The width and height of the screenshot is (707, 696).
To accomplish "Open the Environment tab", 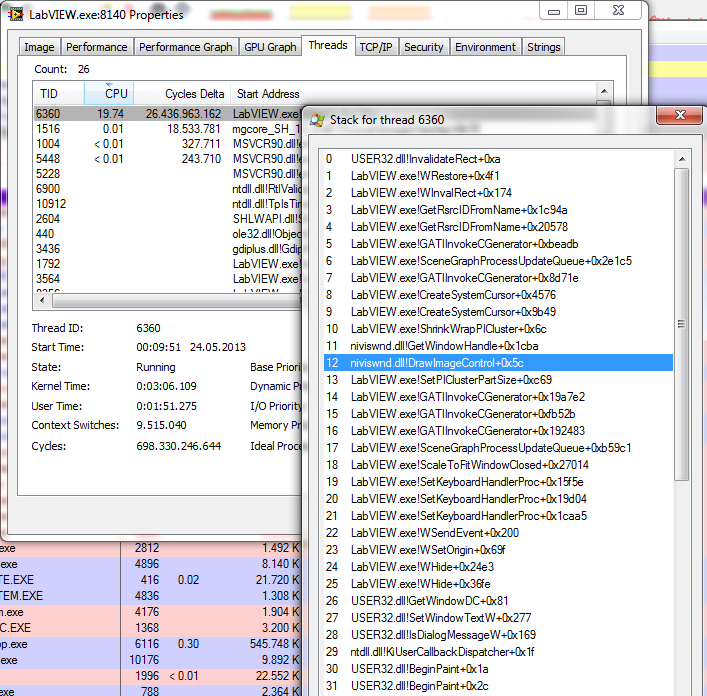I will (485, 47).
